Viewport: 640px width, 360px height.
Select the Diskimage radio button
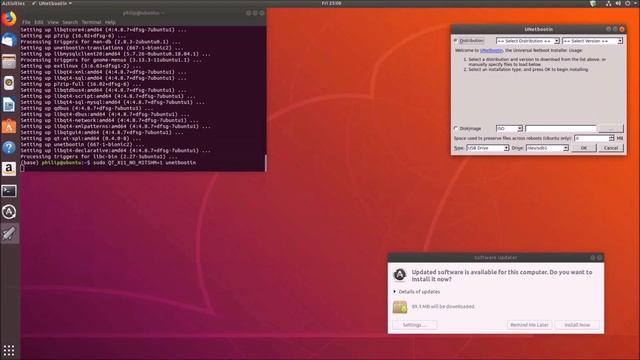point(456,128)
